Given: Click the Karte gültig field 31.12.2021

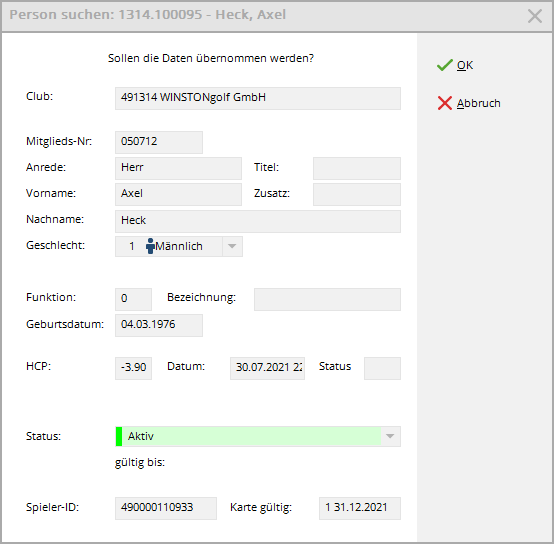Looking at the screenshot, I should (x=360, y=508).
